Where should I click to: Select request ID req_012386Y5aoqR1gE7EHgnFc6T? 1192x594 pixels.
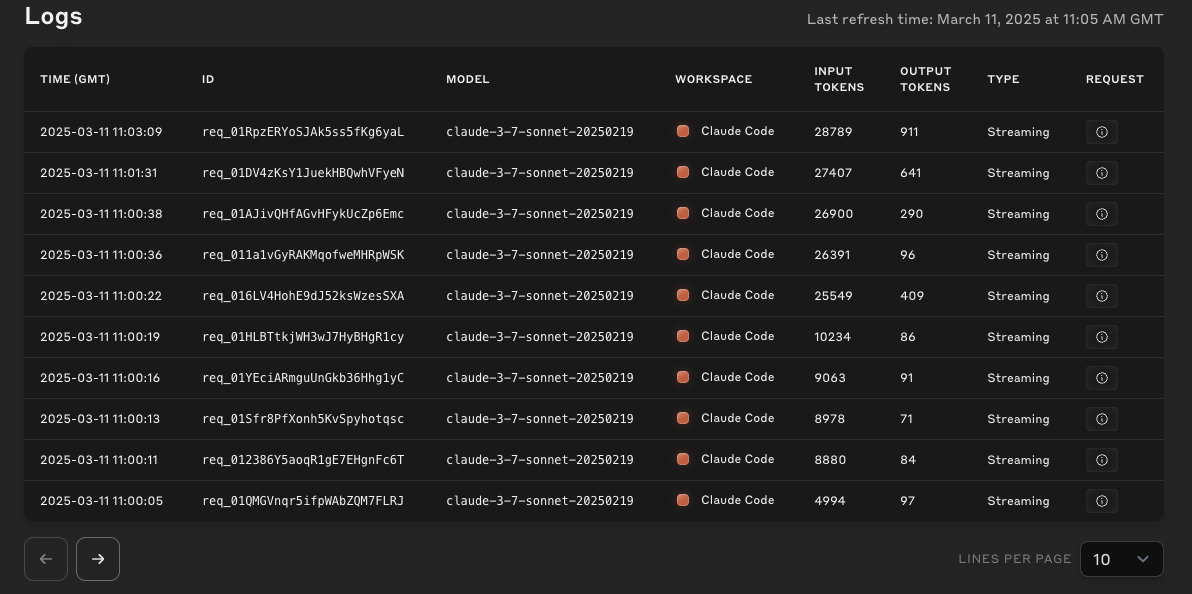coord(303,460)
